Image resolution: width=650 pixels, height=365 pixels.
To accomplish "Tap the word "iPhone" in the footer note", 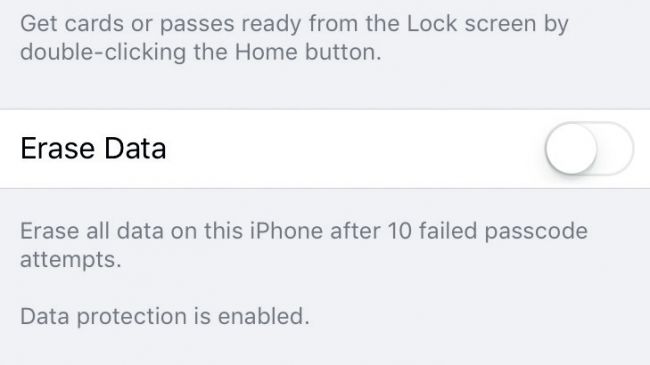I will click(286, 231).
